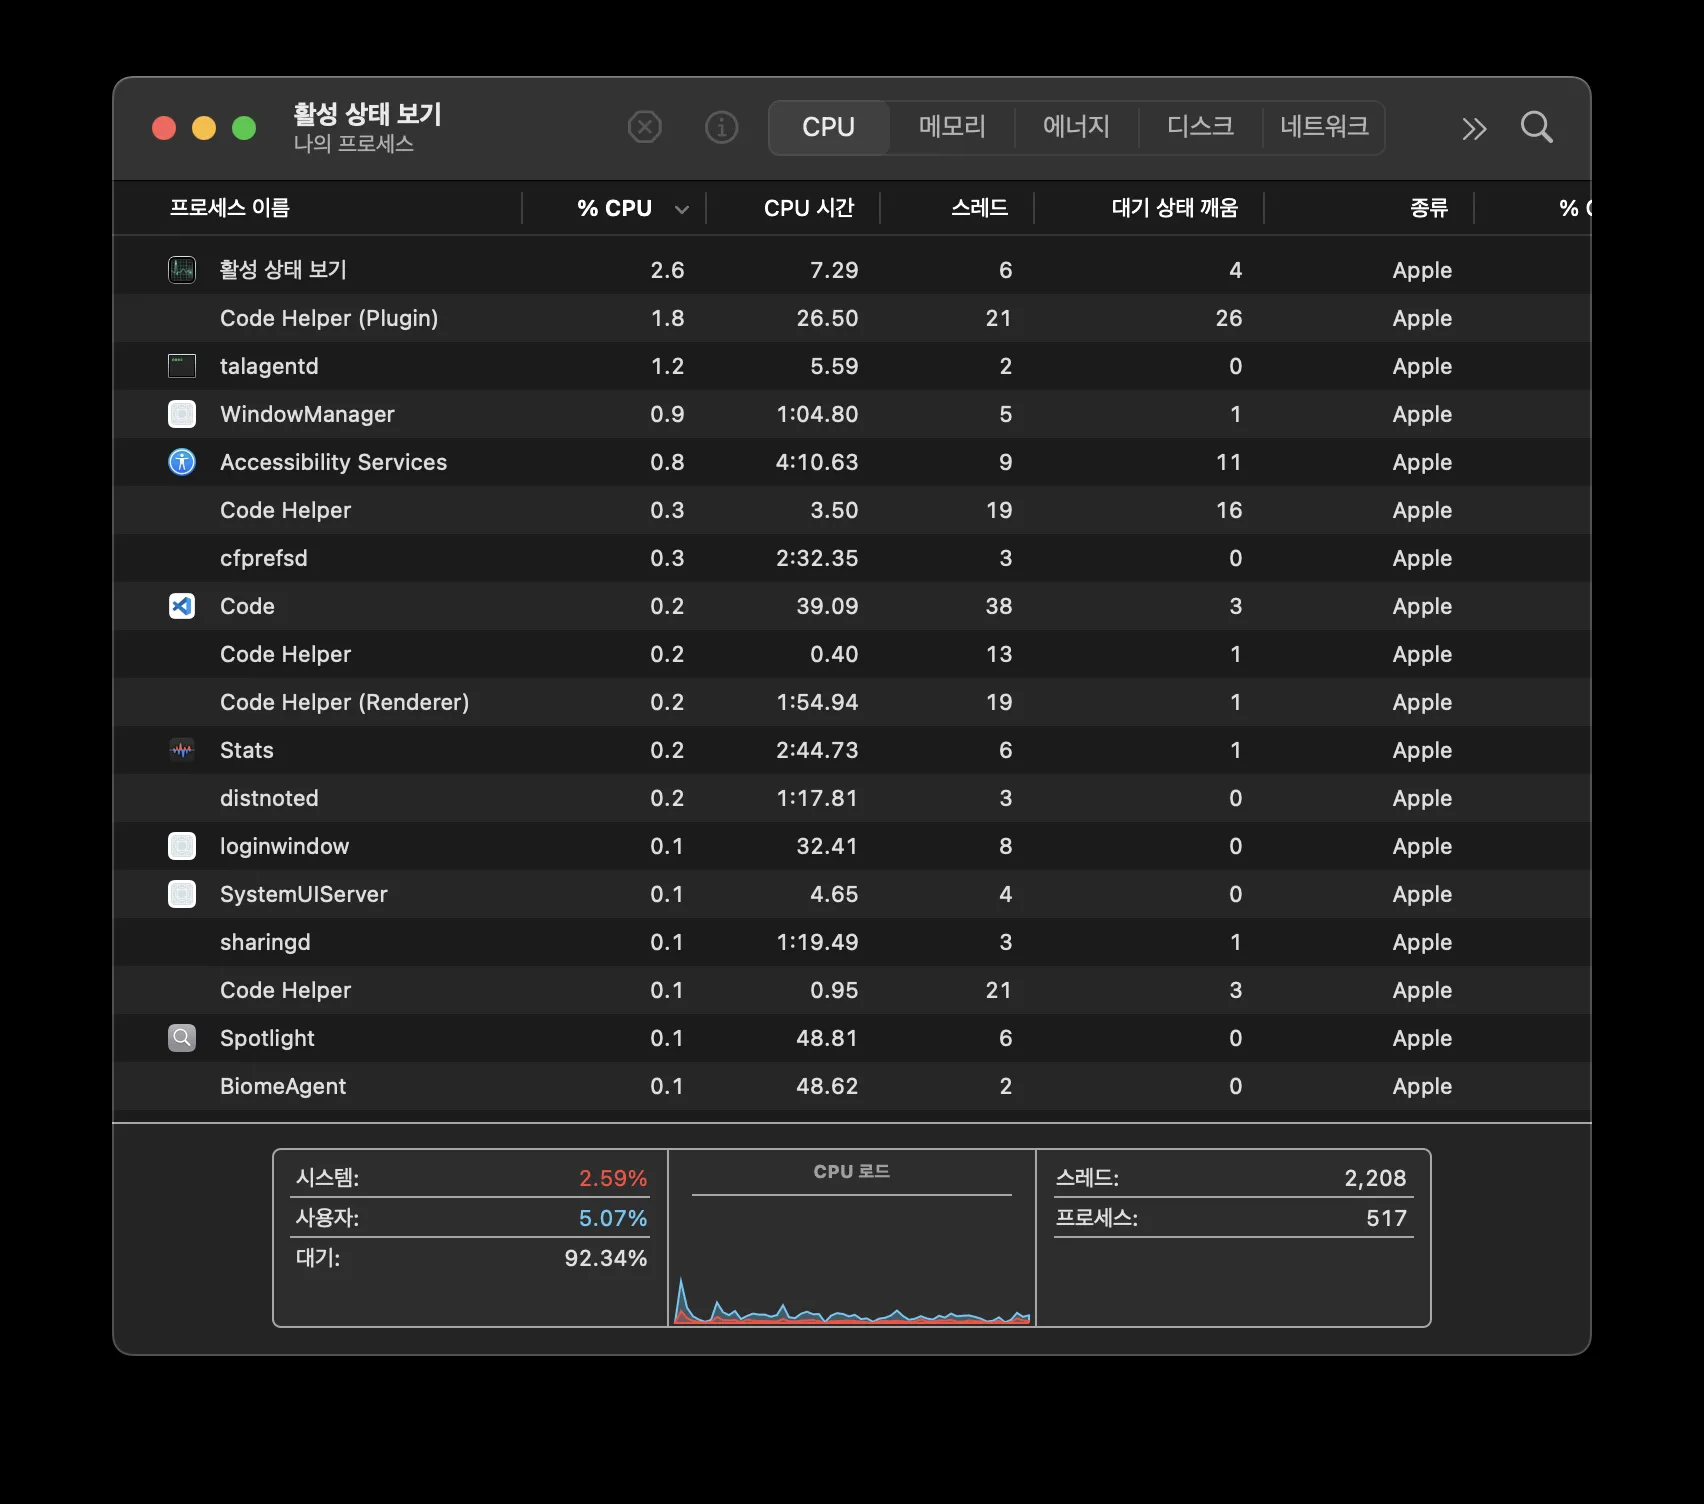Sort by % CPU column header
Screen dimensions: 1704x1504
614,208
